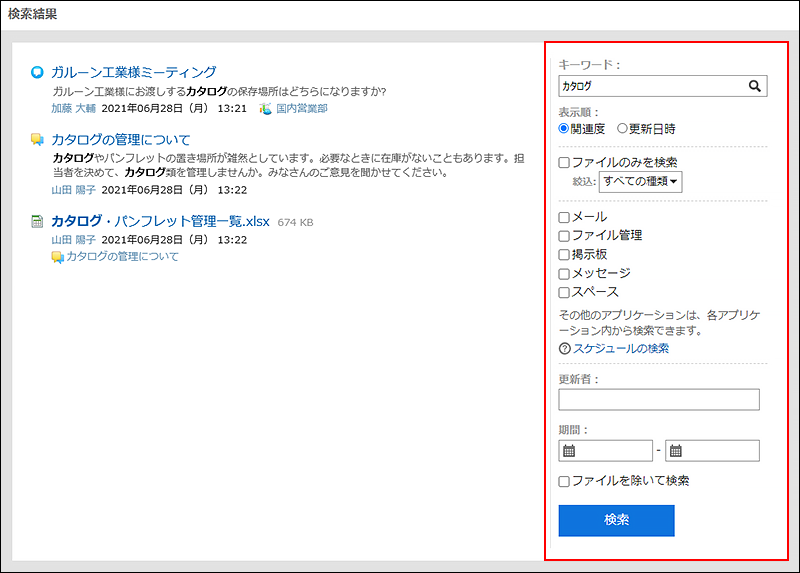Click the start date 期間 field
Image resolution: width=800 pixels, height=573 pixels.
coord(606,451)
